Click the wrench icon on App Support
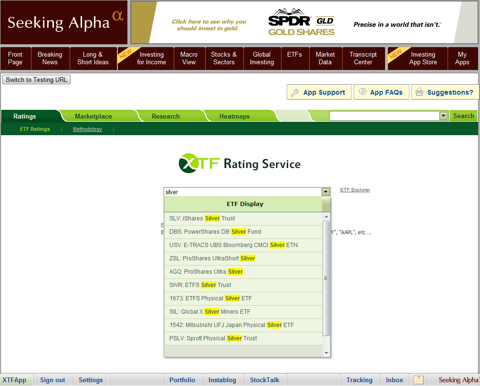The image size is (480, 386). click(295, 92)
